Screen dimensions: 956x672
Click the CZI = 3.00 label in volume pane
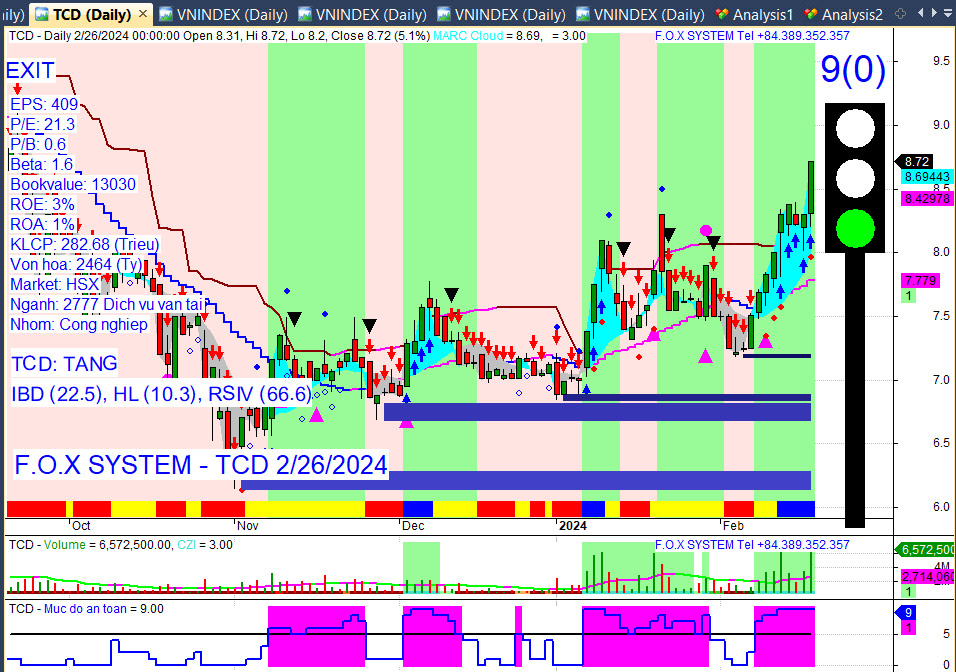point(205,545)
